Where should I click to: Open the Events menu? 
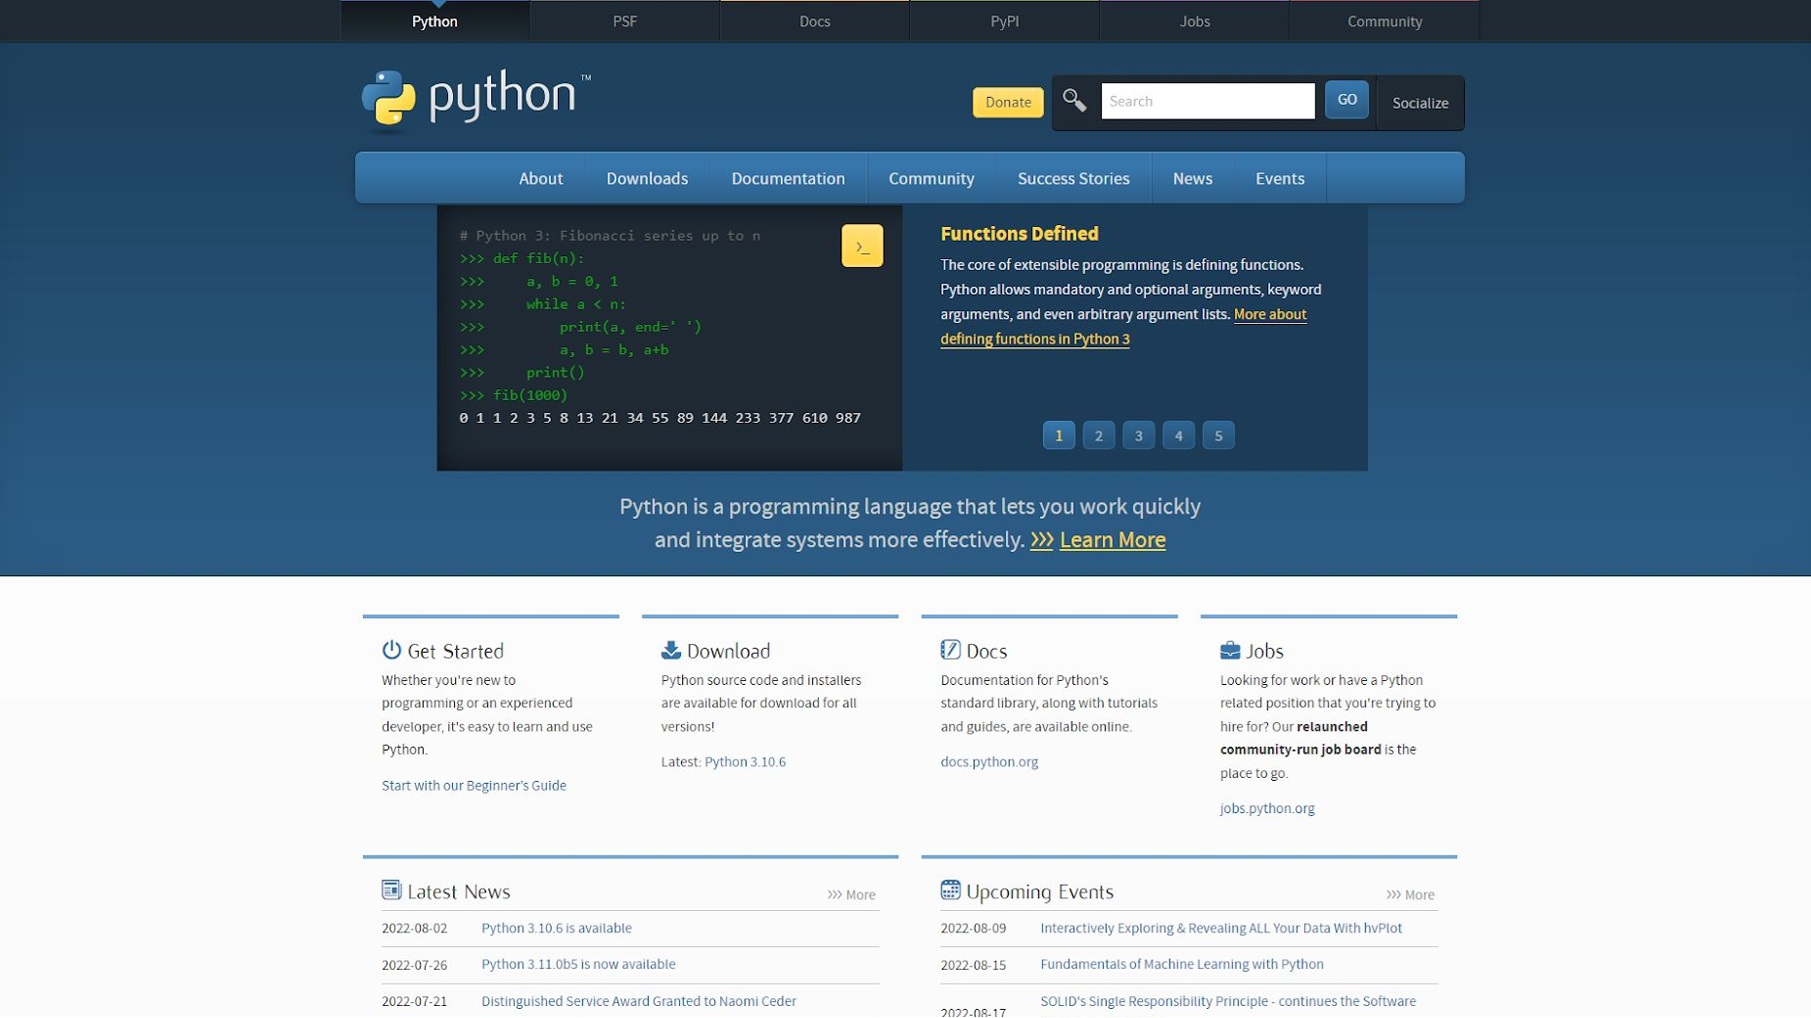(1280, 178)
